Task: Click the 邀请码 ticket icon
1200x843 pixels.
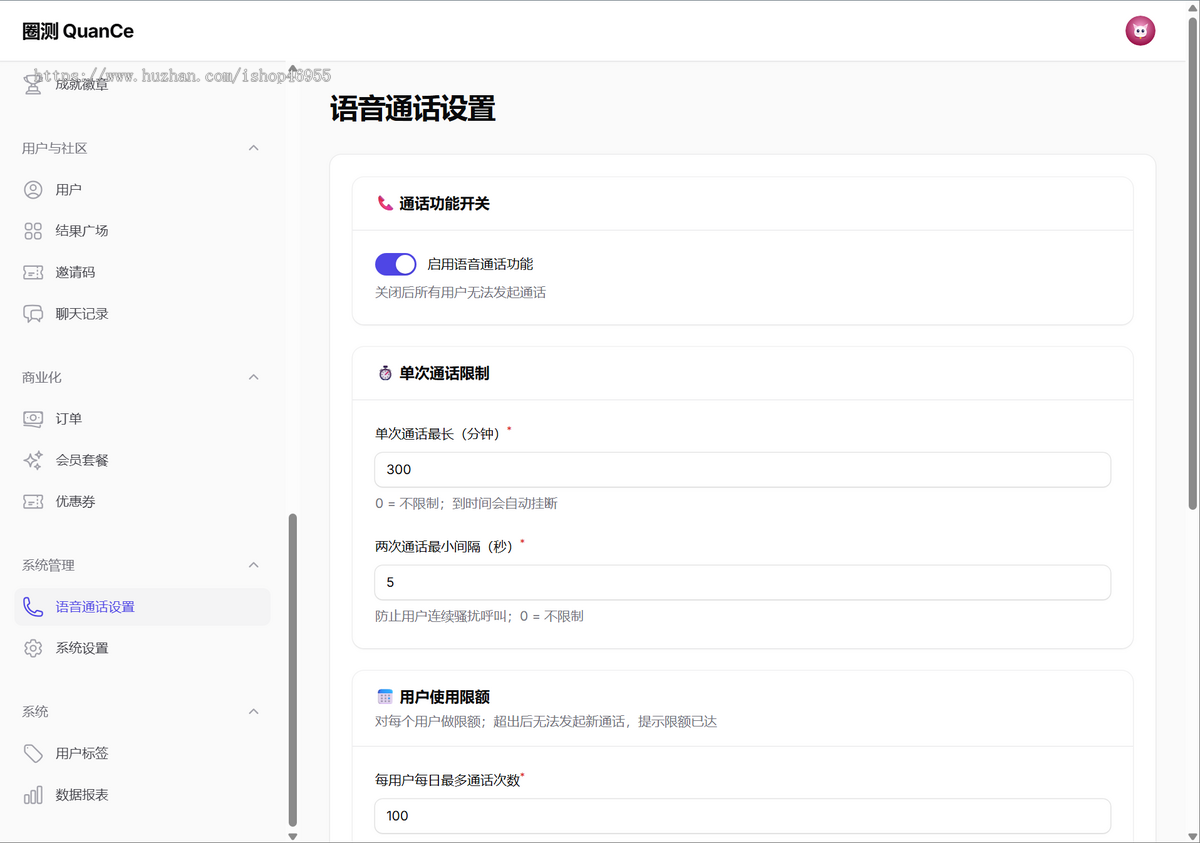Action: tap(33, 272)
